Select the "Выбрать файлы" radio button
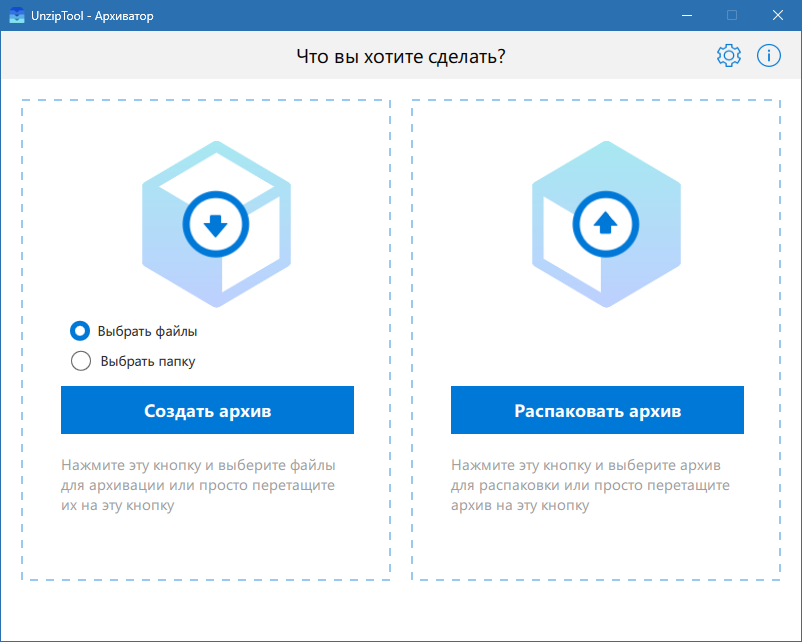The height and width of the screenshot is (642, 802). pyautogui.click(x=80, y=332)
